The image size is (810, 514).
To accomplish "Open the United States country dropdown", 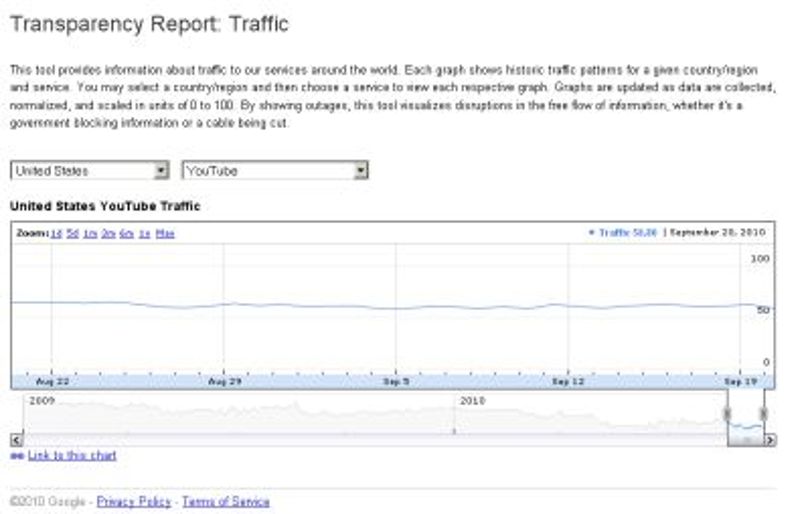I will pyautogui.click(x=89, y=170).
